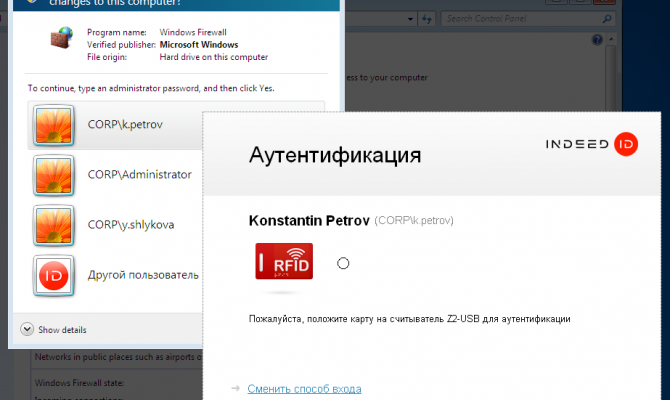Choose the CORP\y.shlykova user picture

(53, 225)
